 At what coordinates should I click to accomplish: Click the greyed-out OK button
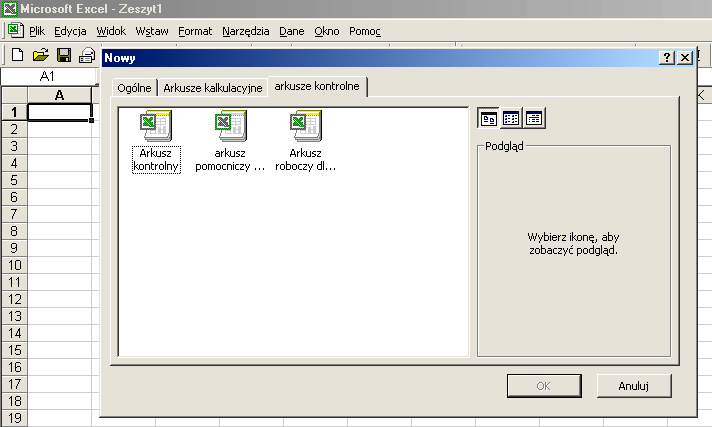click(544, 386)
